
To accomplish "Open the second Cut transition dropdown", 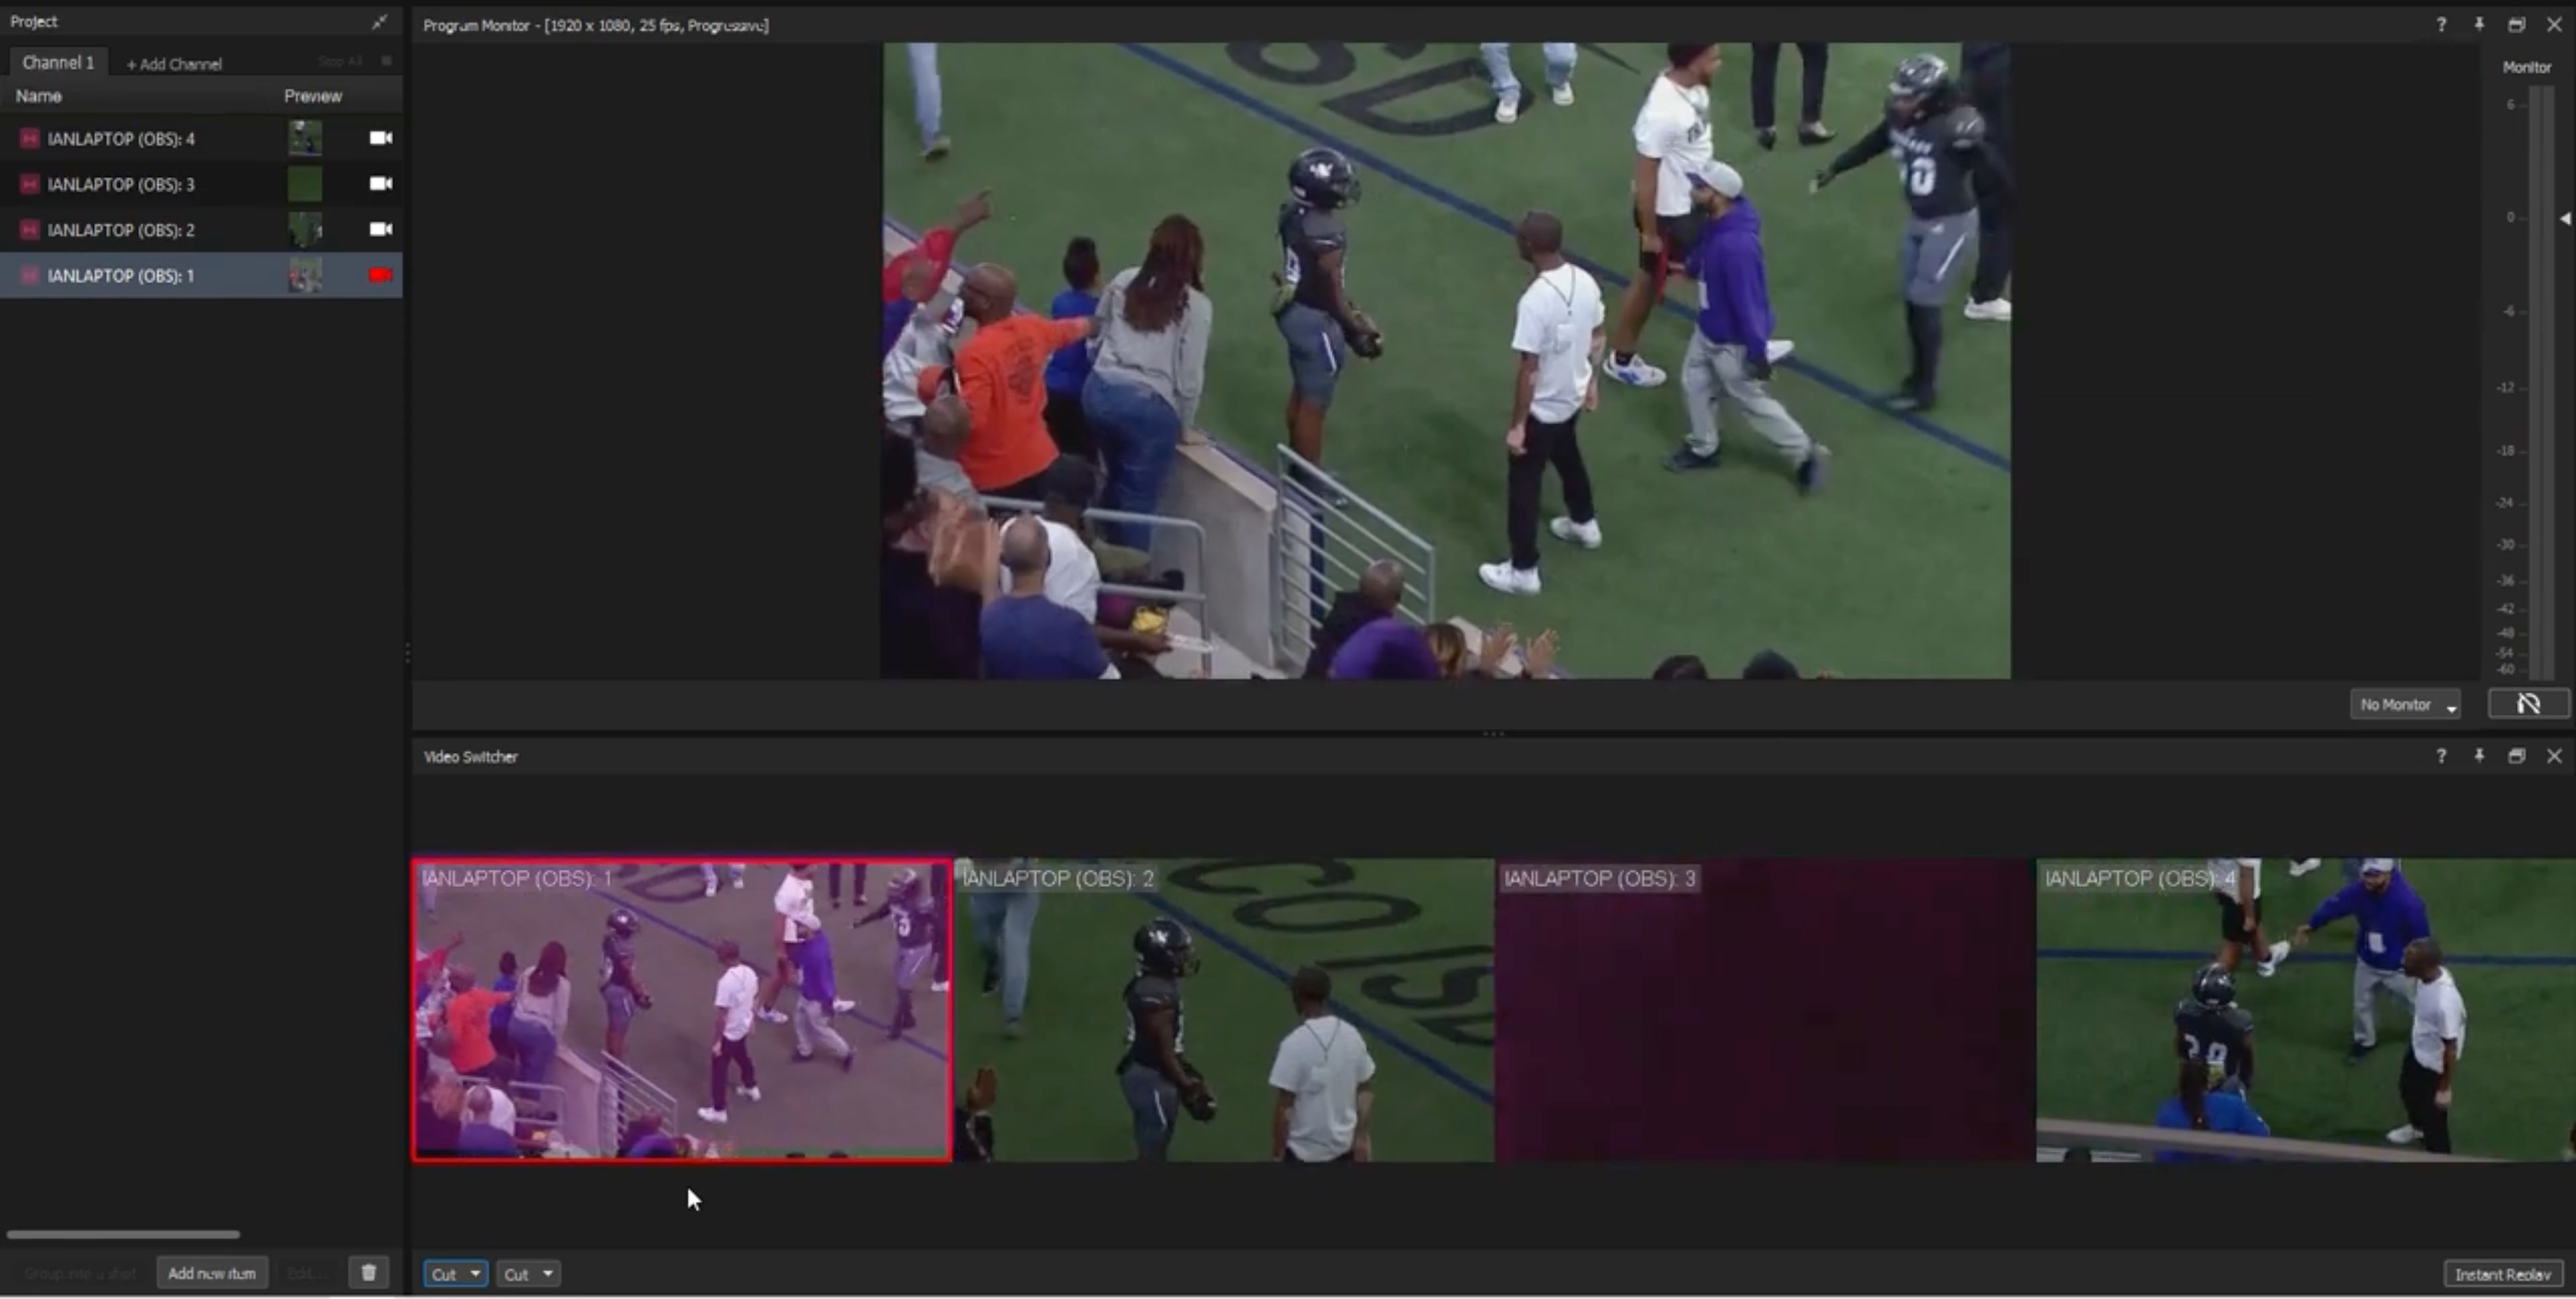I will (x=528, y=1274).
